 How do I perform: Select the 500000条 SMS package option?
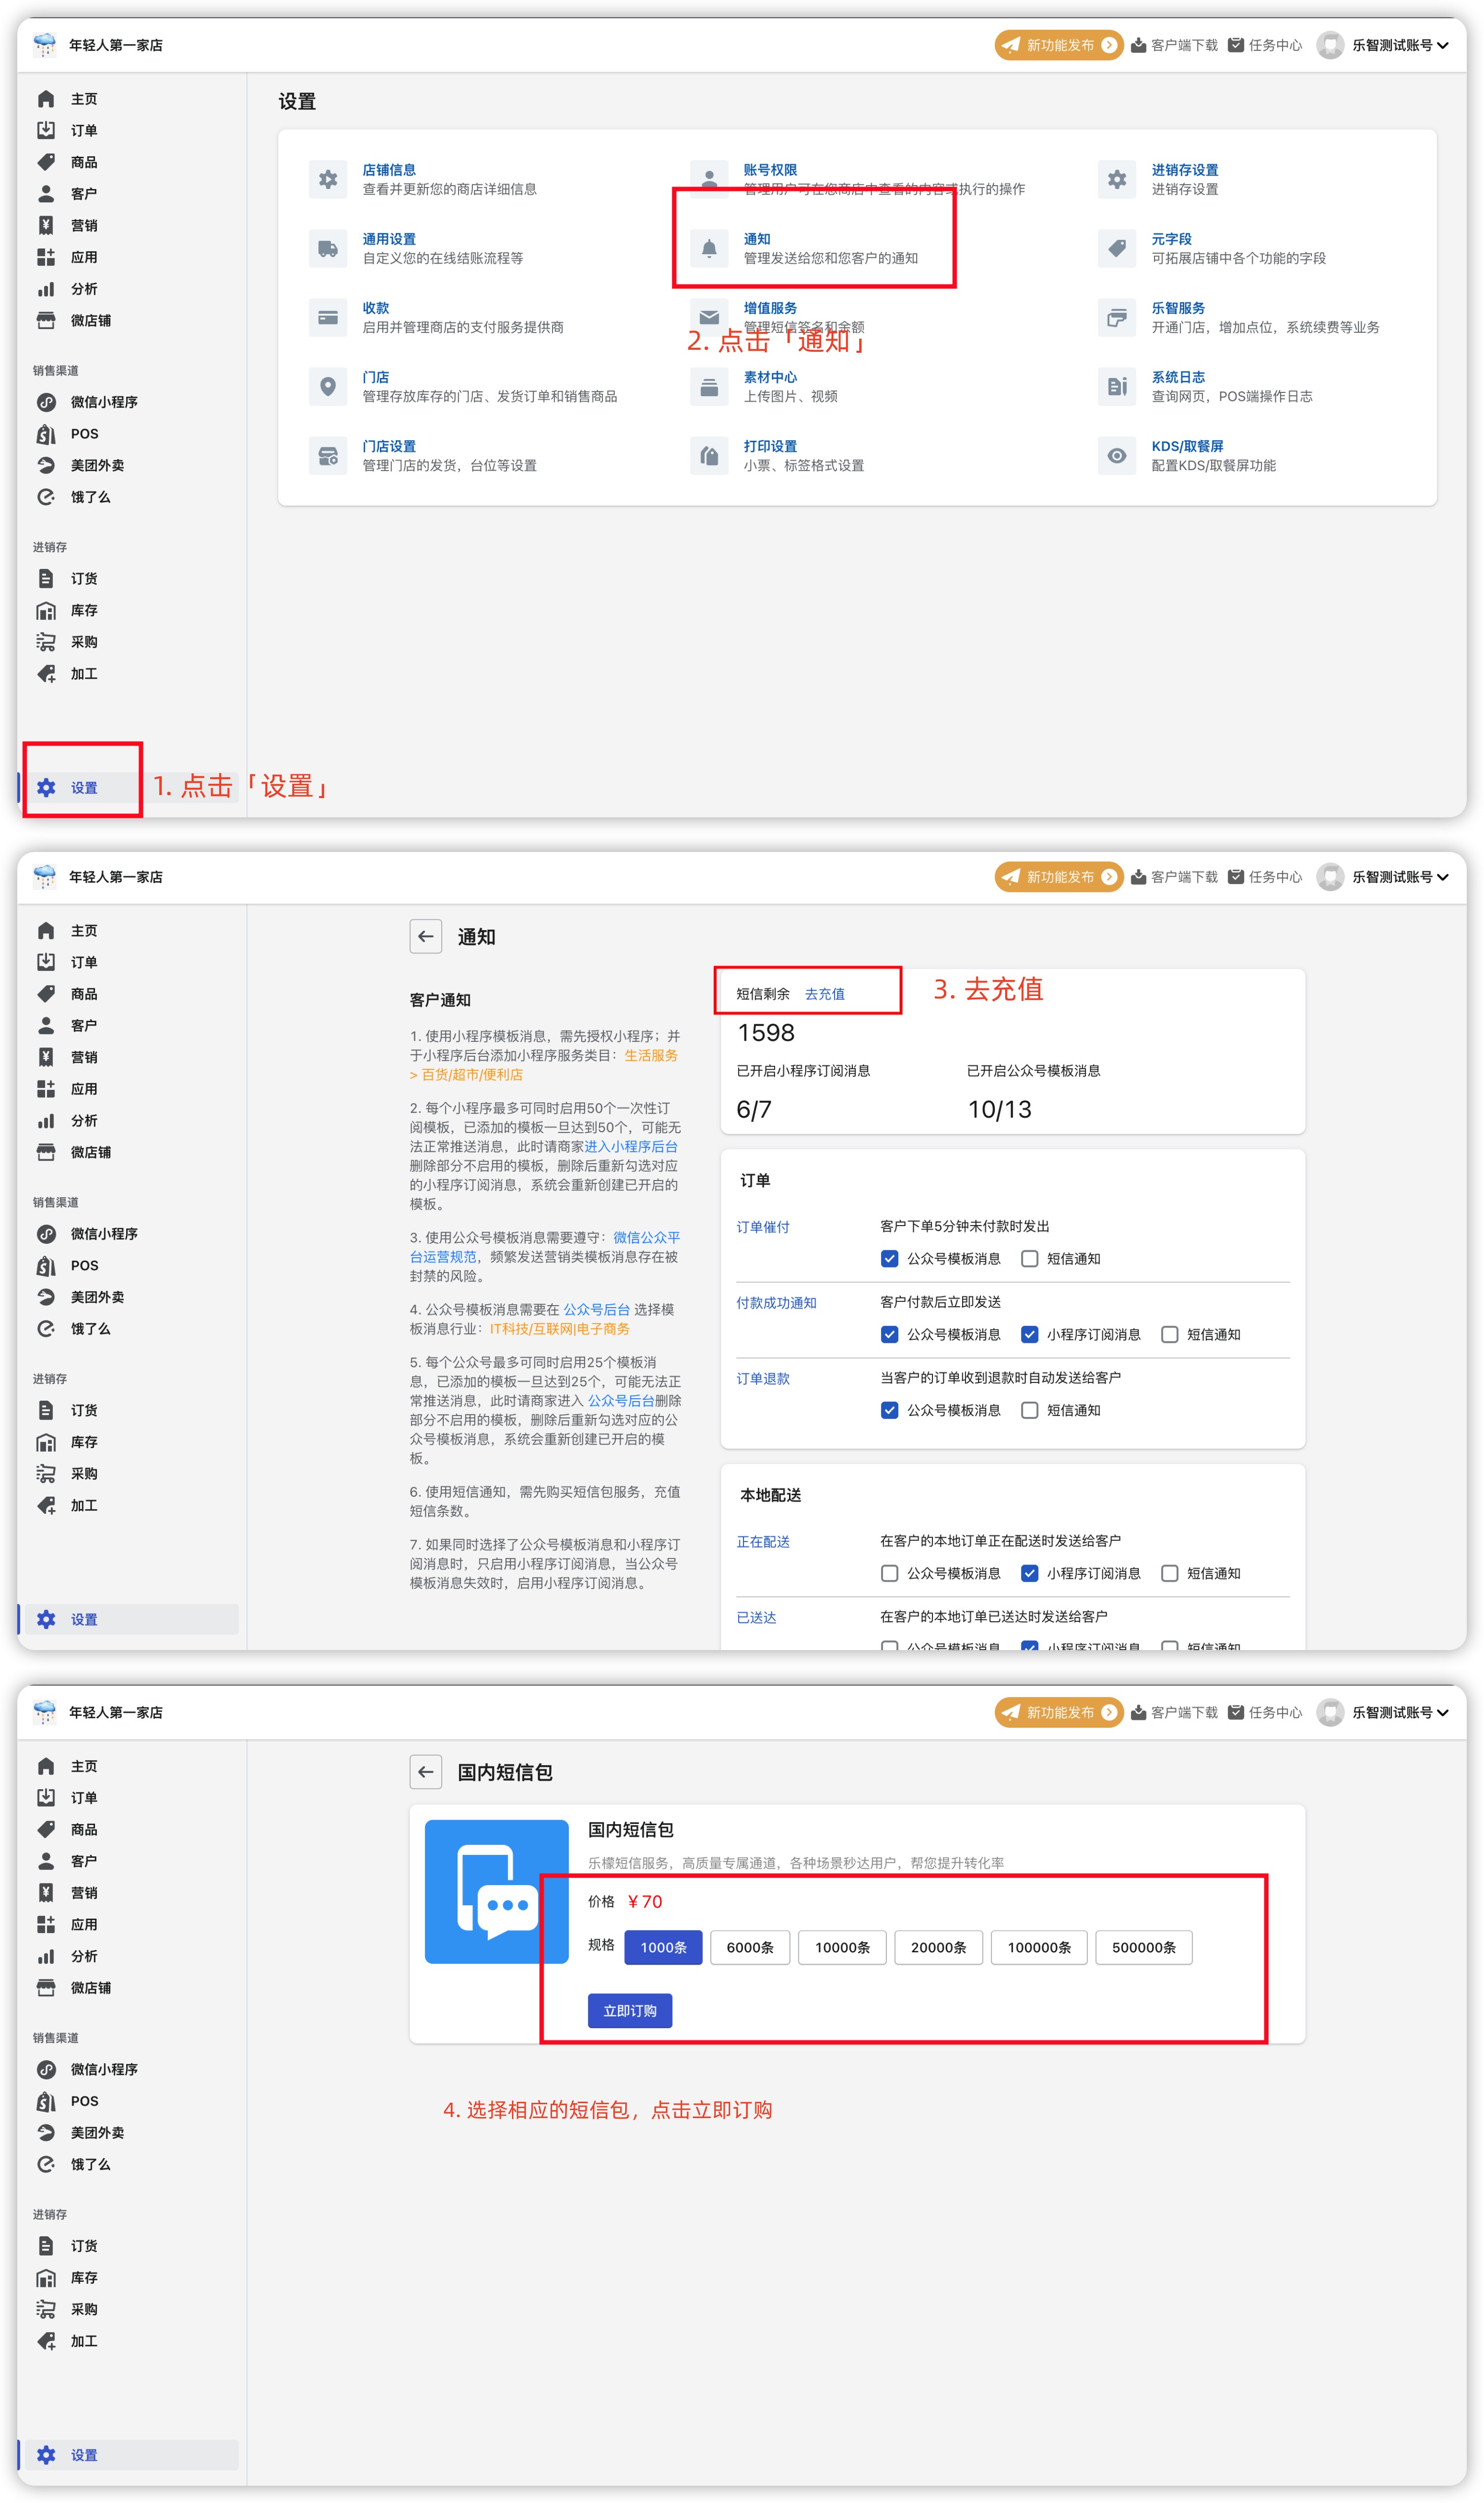(1144, 1947)
